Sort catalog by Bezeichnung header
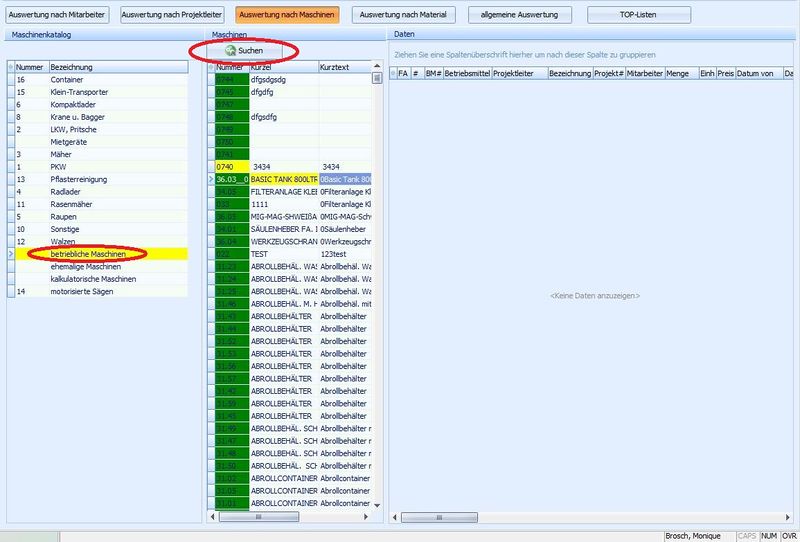The width and height of the screenshot is (800, 542). click(118, 67)
